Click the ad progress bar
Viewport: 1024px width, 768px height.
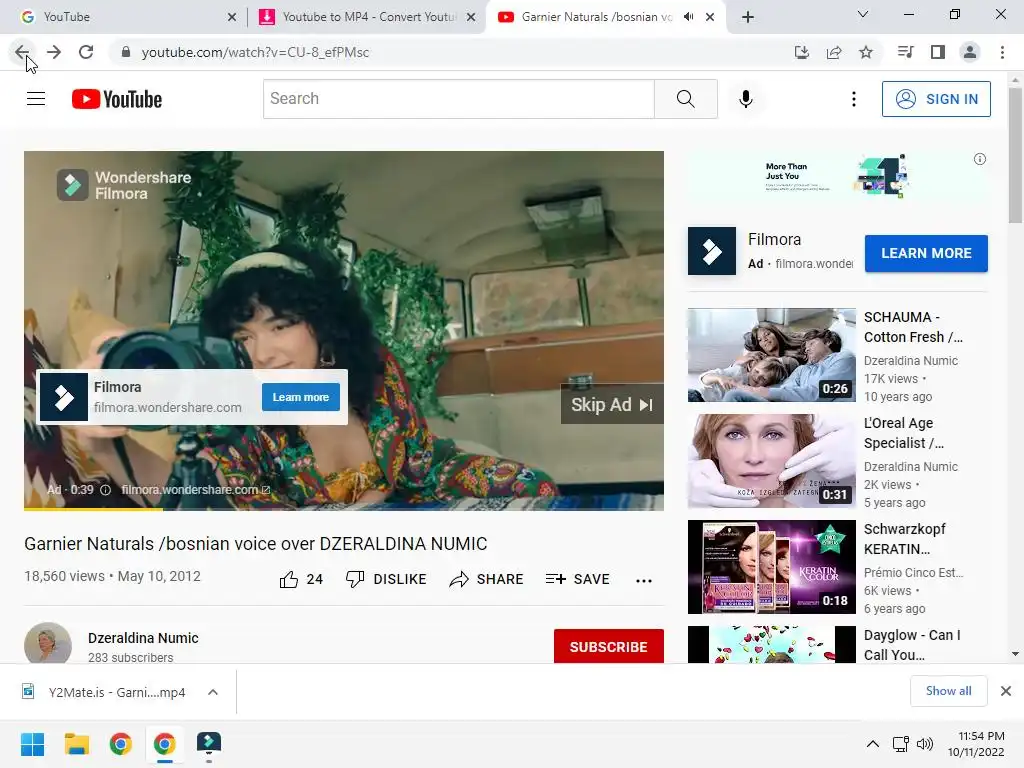coord(344,509)
